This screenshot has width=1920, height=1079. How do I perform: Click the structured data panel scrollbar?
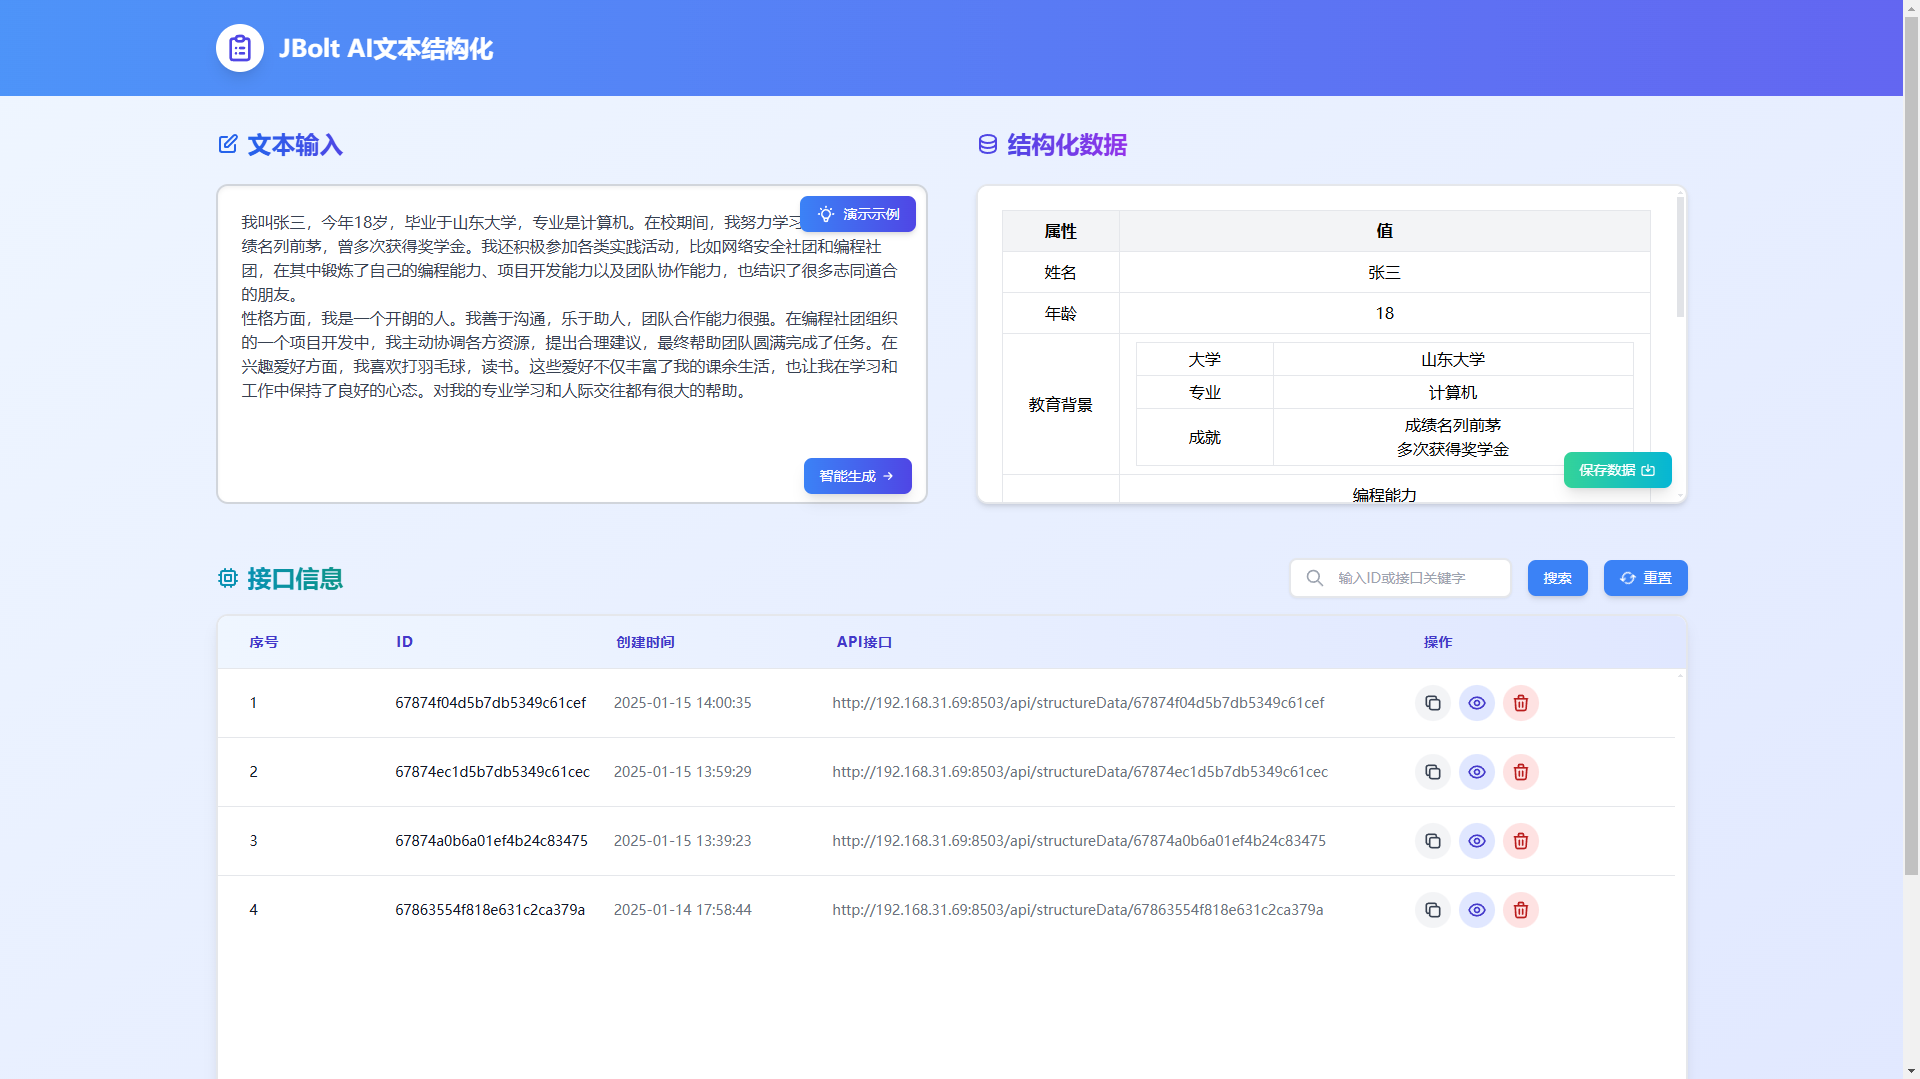click(x=1680, y=256)
